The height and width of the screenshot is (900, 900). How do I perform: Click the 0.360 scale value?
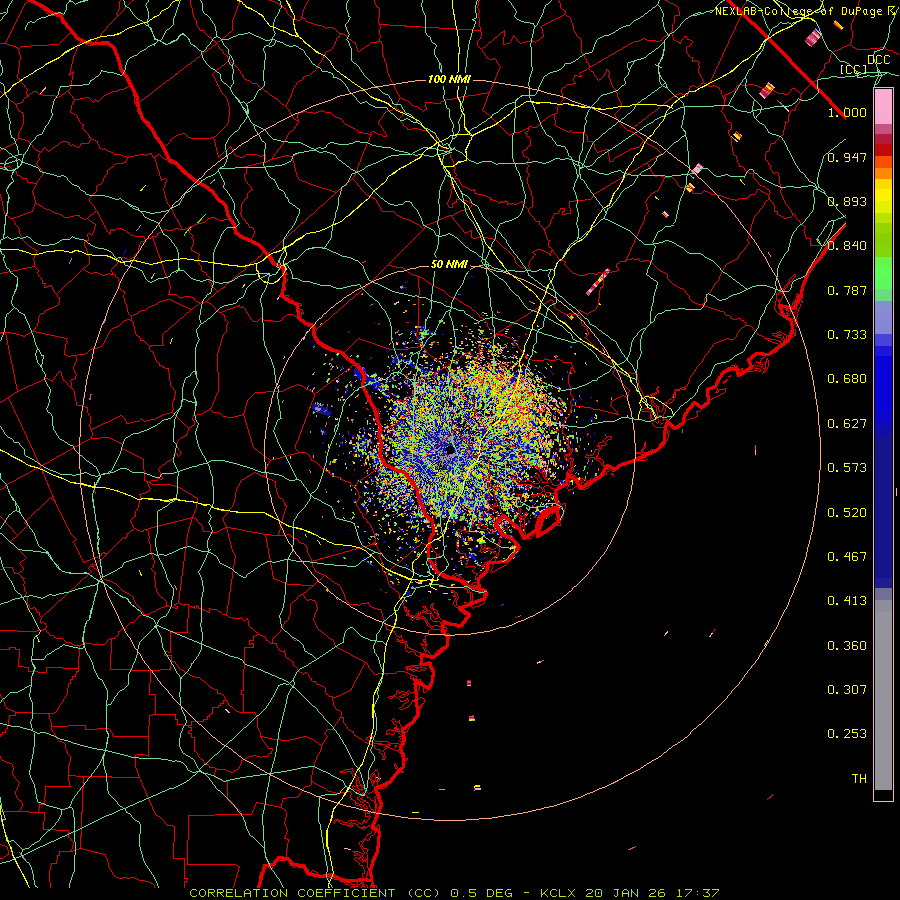[847, 646]
